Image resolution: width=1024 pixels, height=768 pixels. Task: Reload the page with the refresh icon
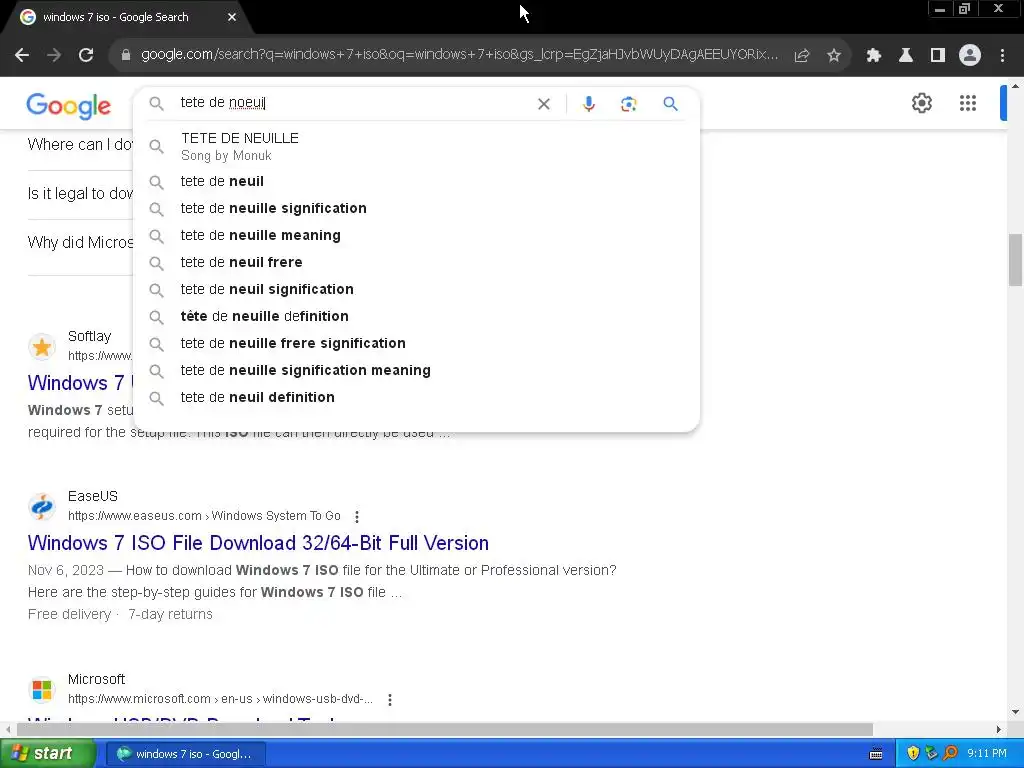click(86, 56)
